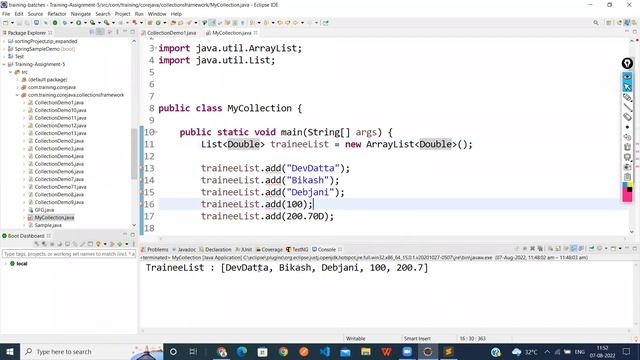Select the annotation cursor arrow tool
The image size is (640, 360).
tap(627, 87)
